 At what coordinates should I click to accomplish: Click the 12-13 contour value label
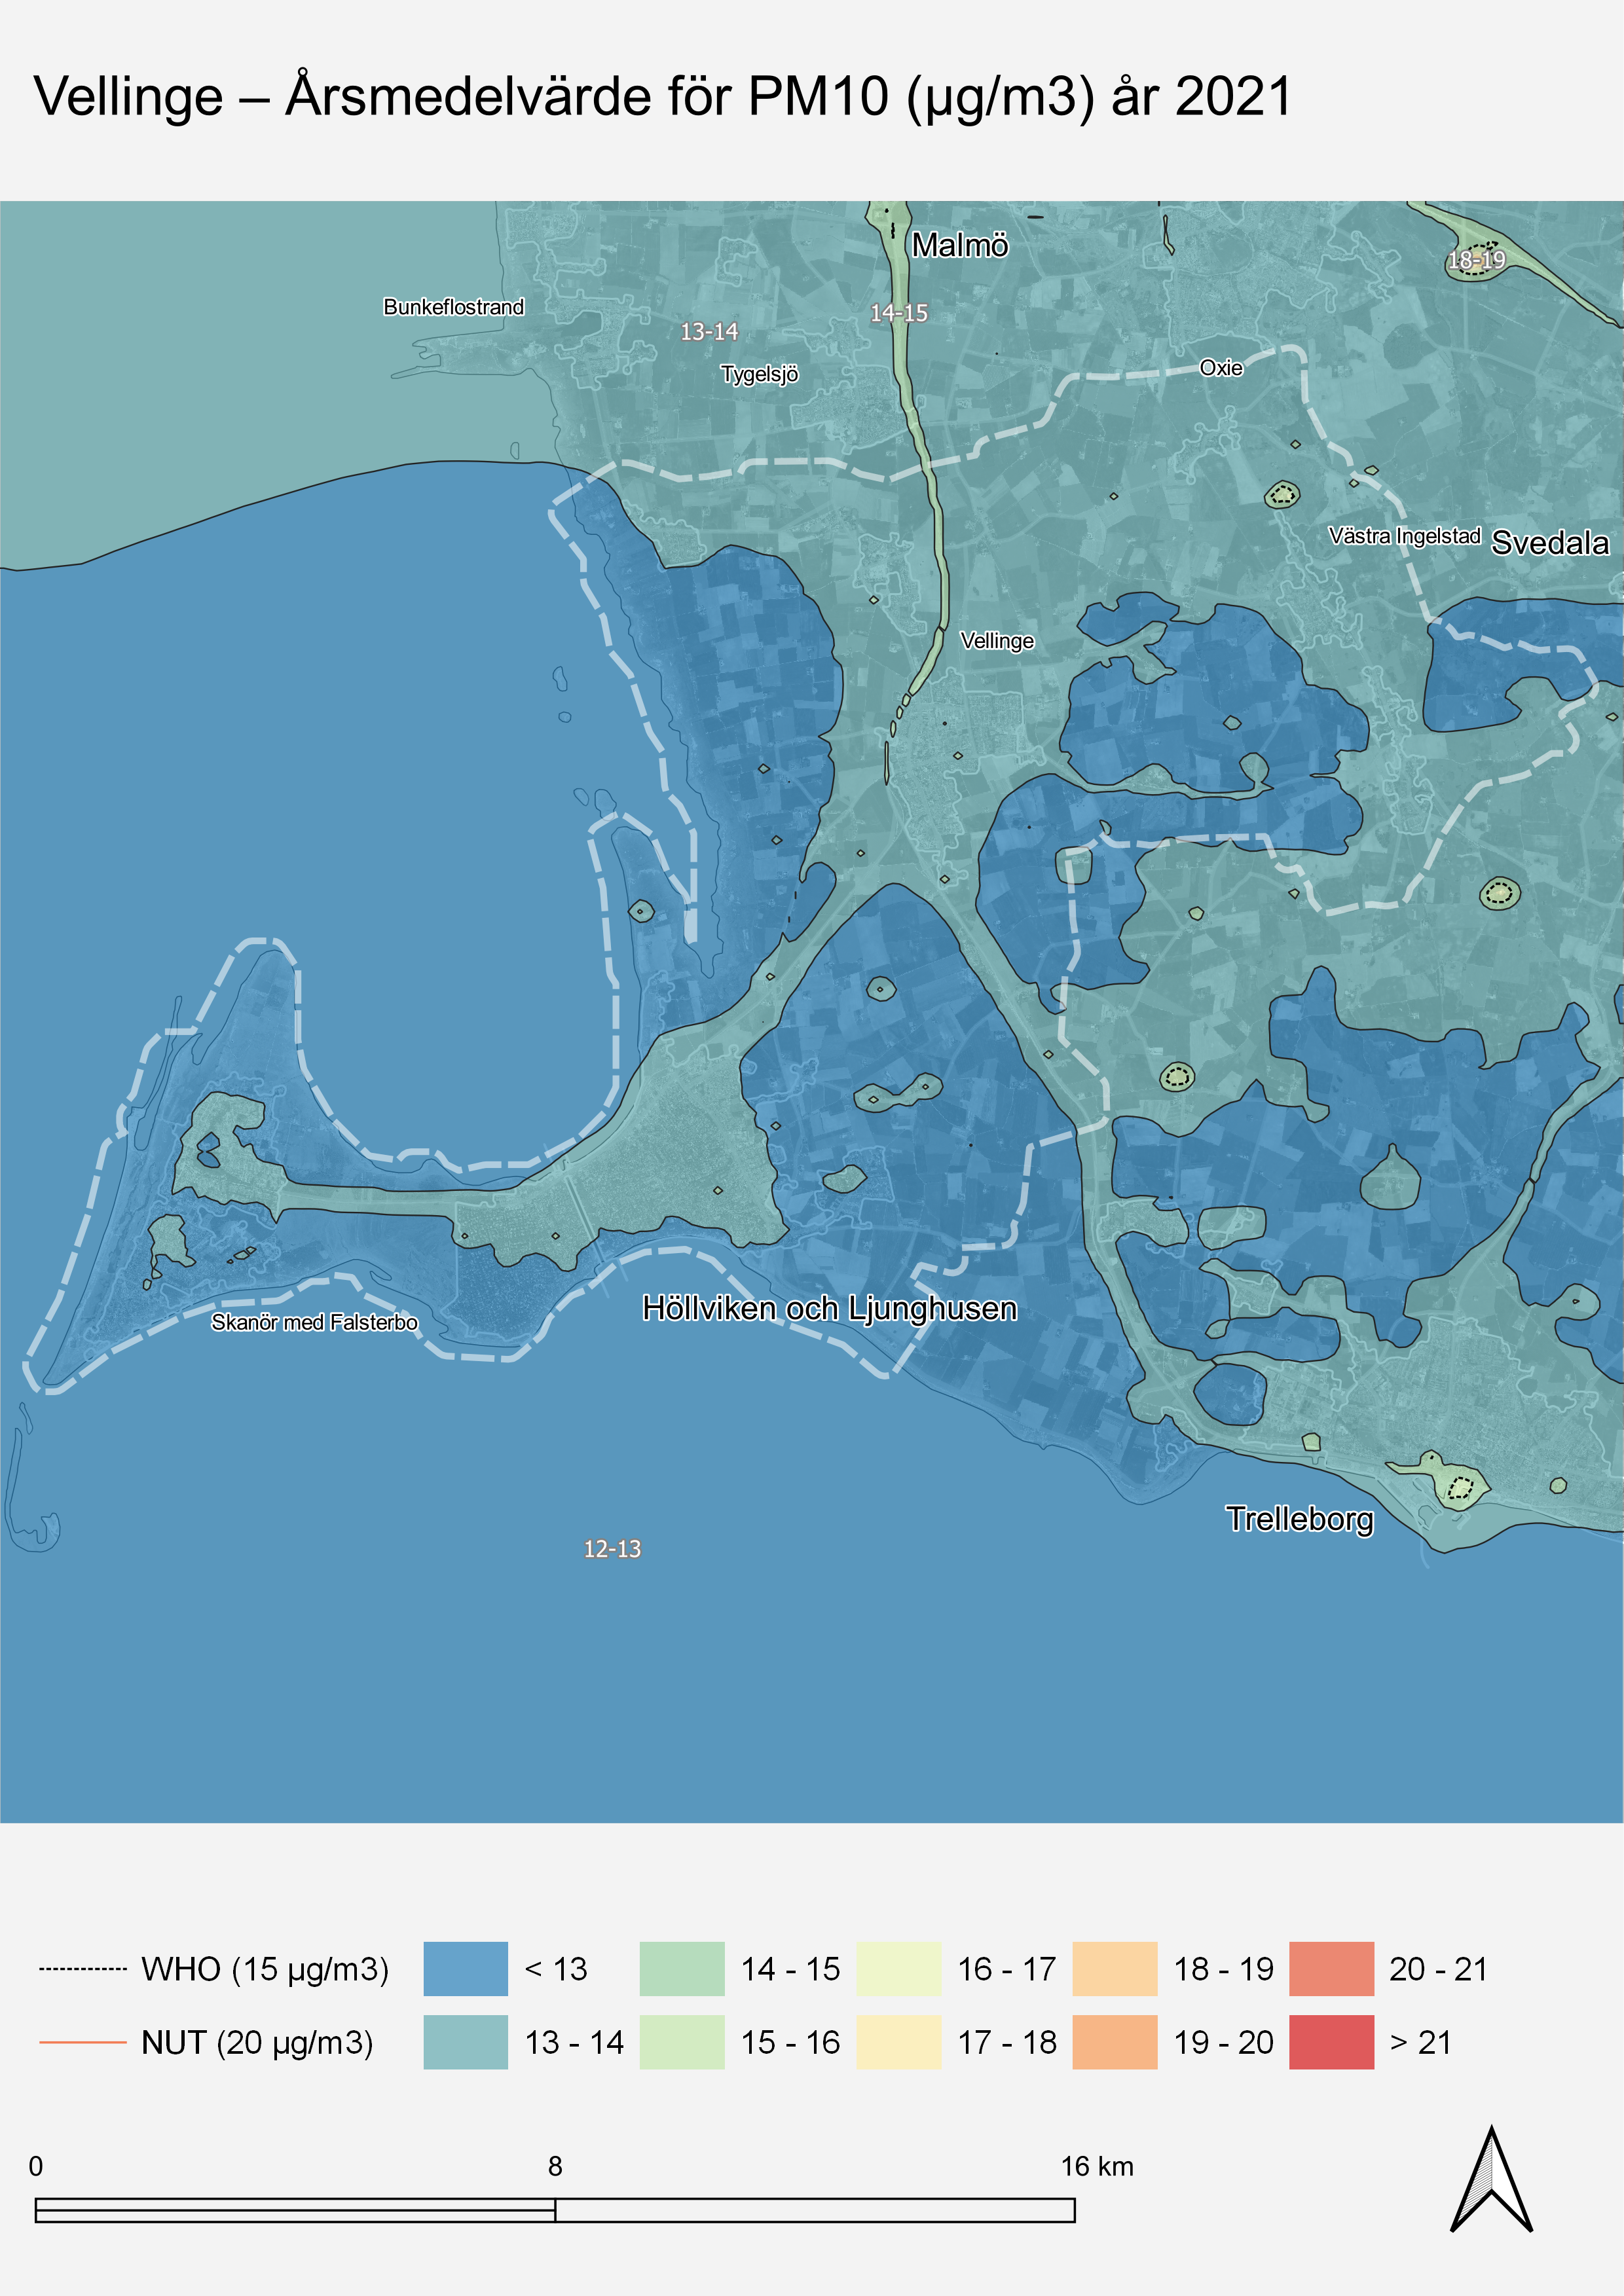612,1549
